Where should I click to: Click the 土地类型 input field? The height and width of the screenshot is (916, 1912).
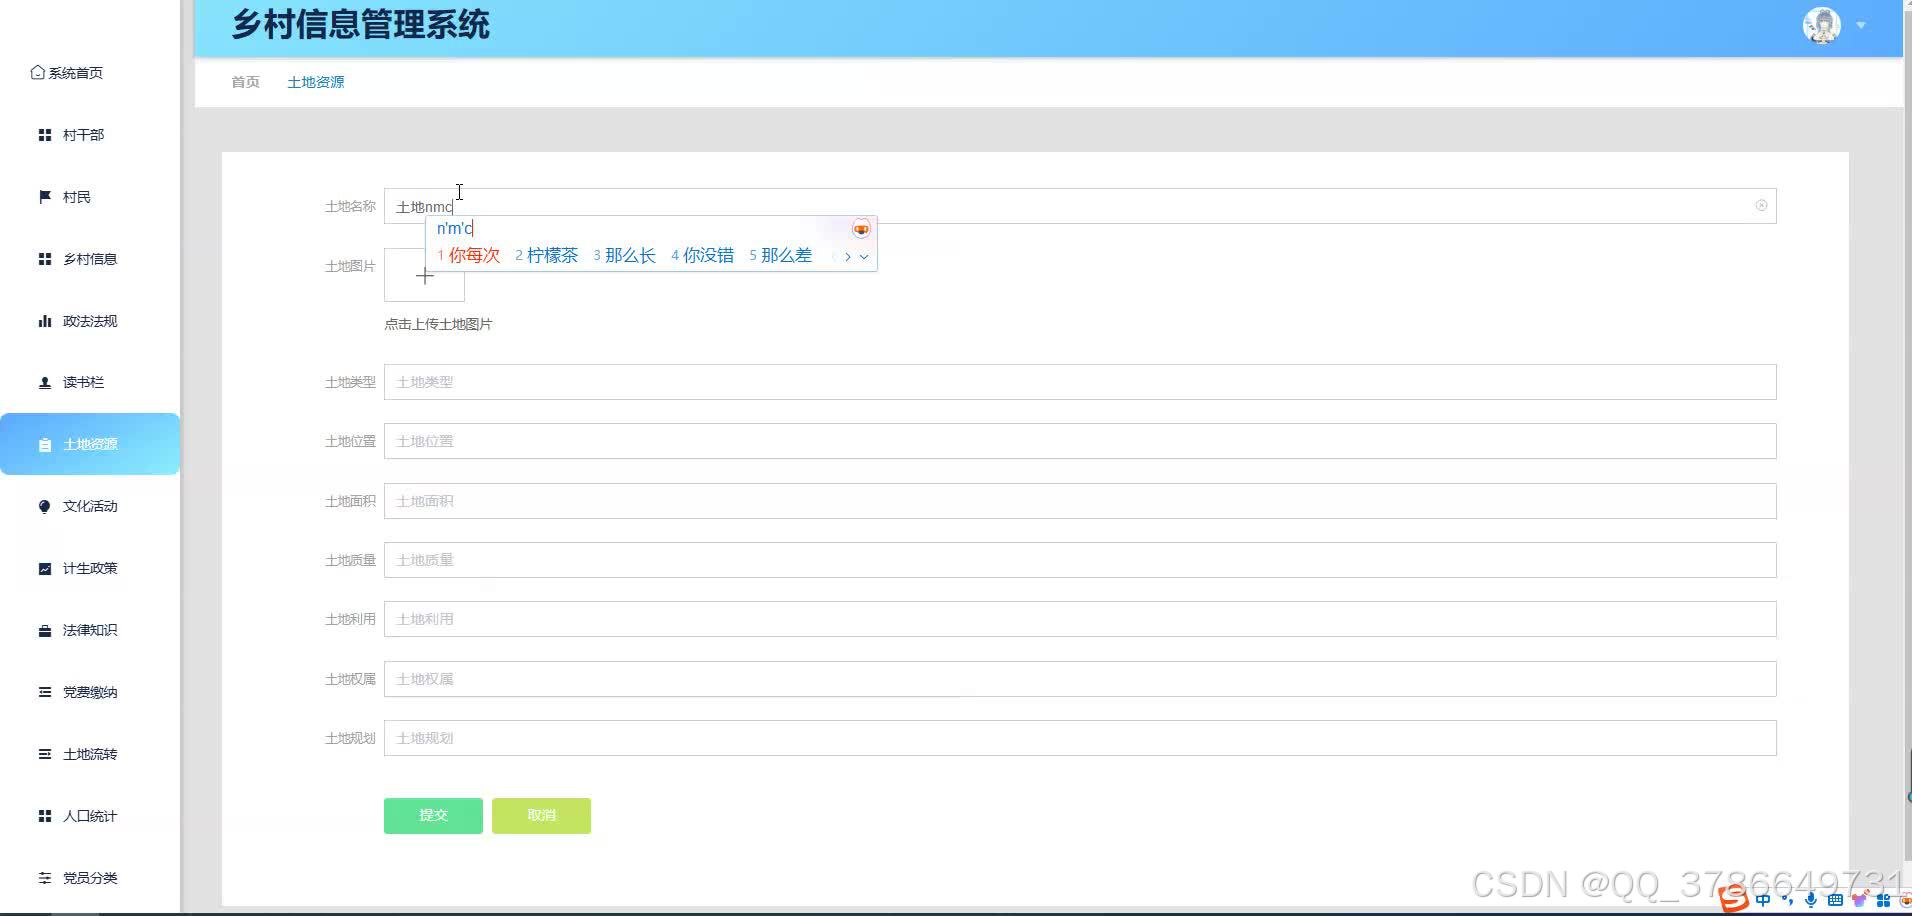click(1080, 382)
